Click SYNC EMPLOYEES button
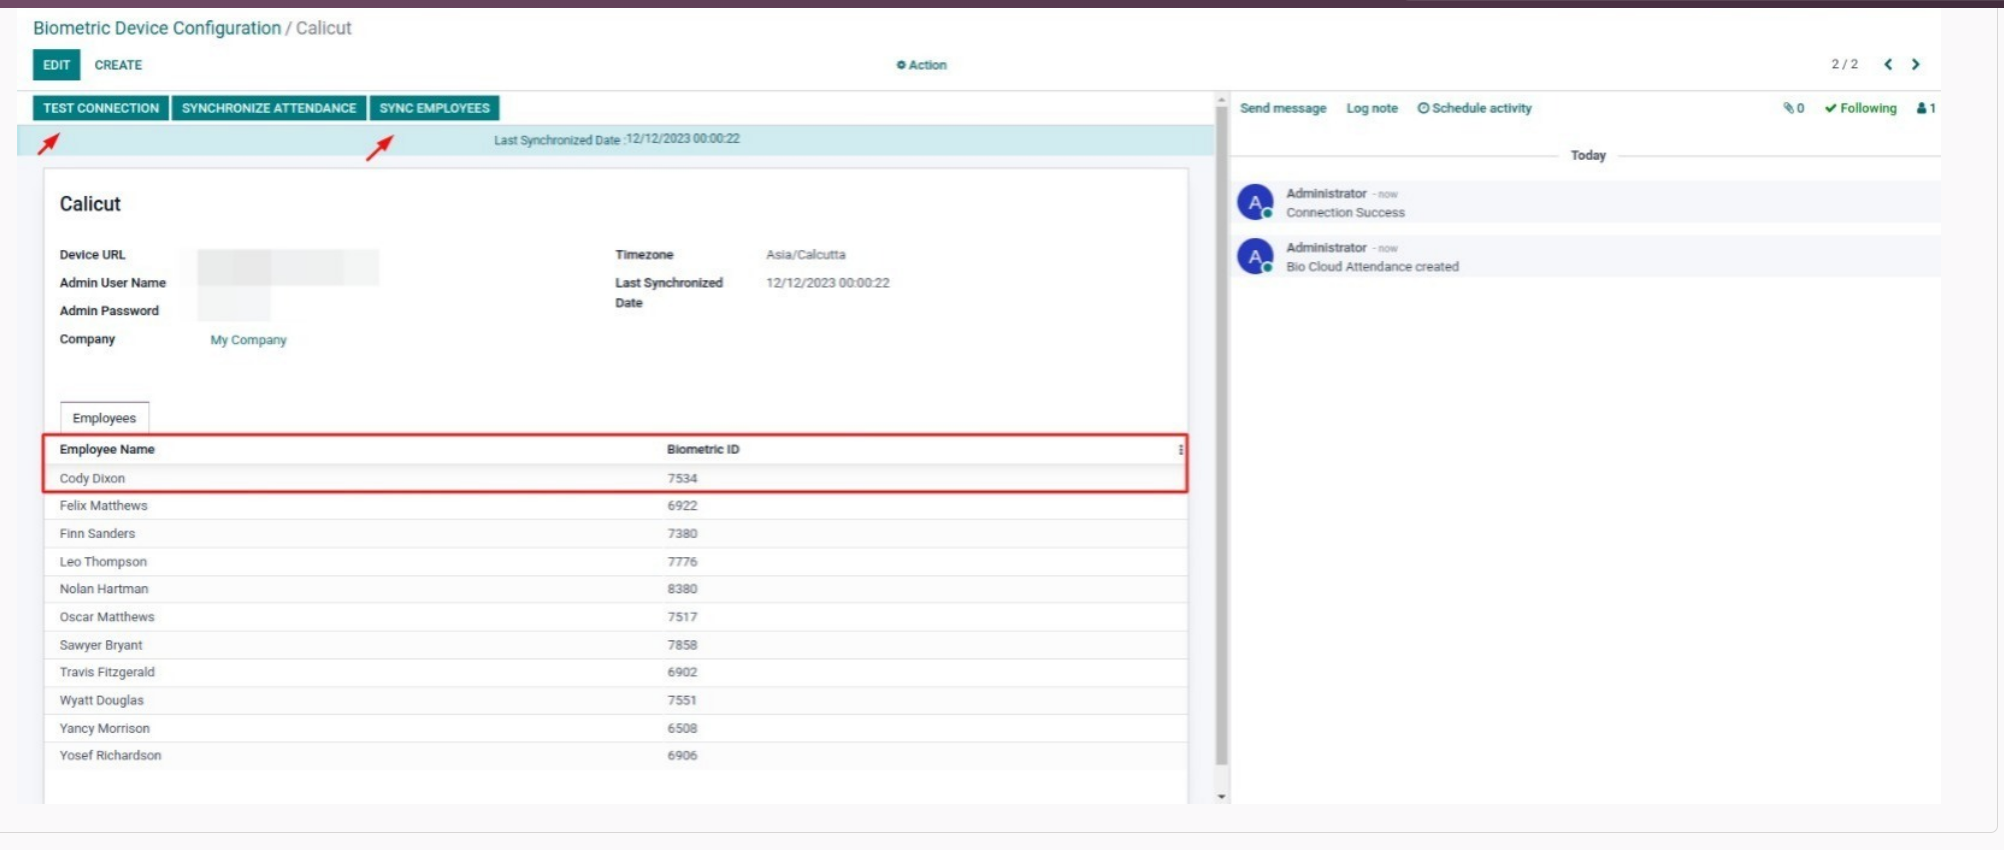Screen dimensions: 2004x850 [x=434, y=108]
